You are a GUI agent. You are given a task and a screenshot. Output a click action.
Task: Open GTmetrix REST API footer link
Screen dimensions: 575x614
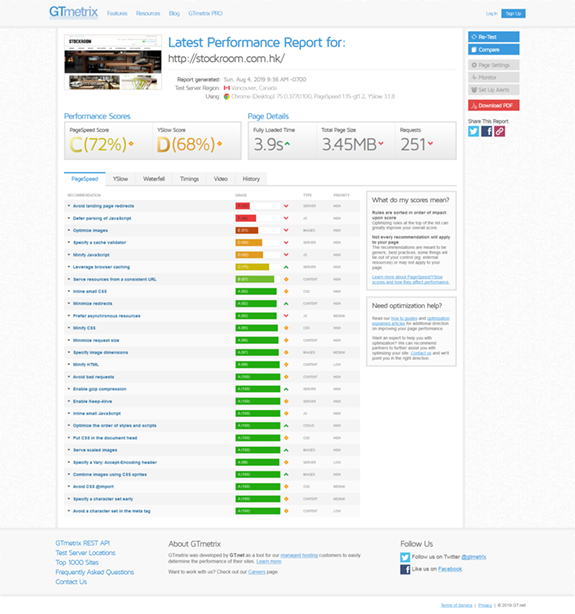pyautogui.click(x=82, y=543)
